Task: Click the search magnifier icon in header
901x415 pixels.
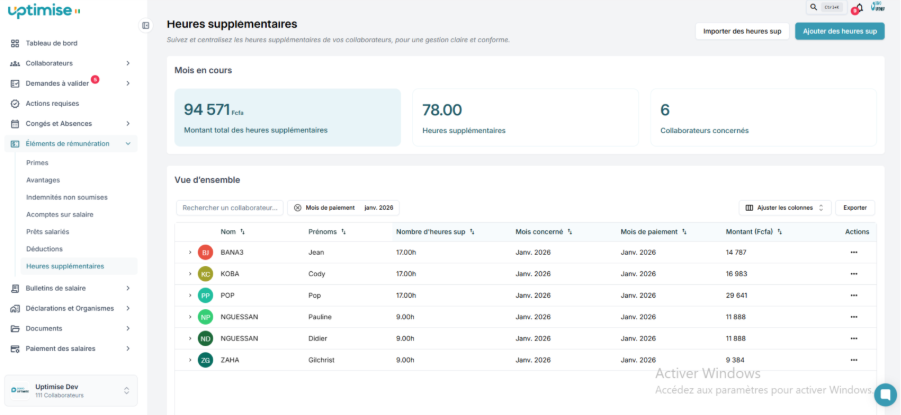Action: click(x=813, y=7)
